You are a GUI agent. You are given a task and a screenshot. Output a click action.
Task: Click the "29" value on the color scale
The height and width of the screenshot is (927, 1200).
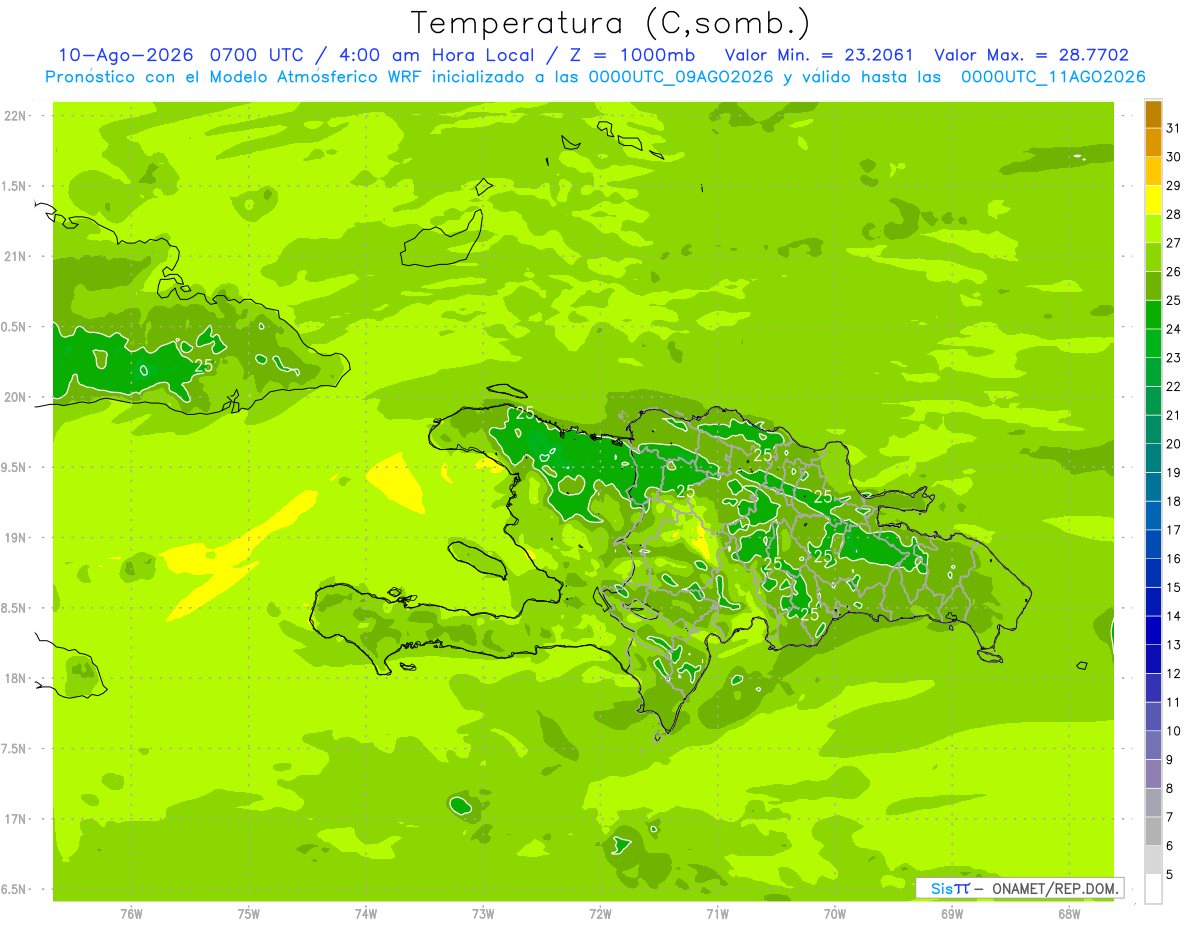pyautogui.click(x=1173, y=186)
